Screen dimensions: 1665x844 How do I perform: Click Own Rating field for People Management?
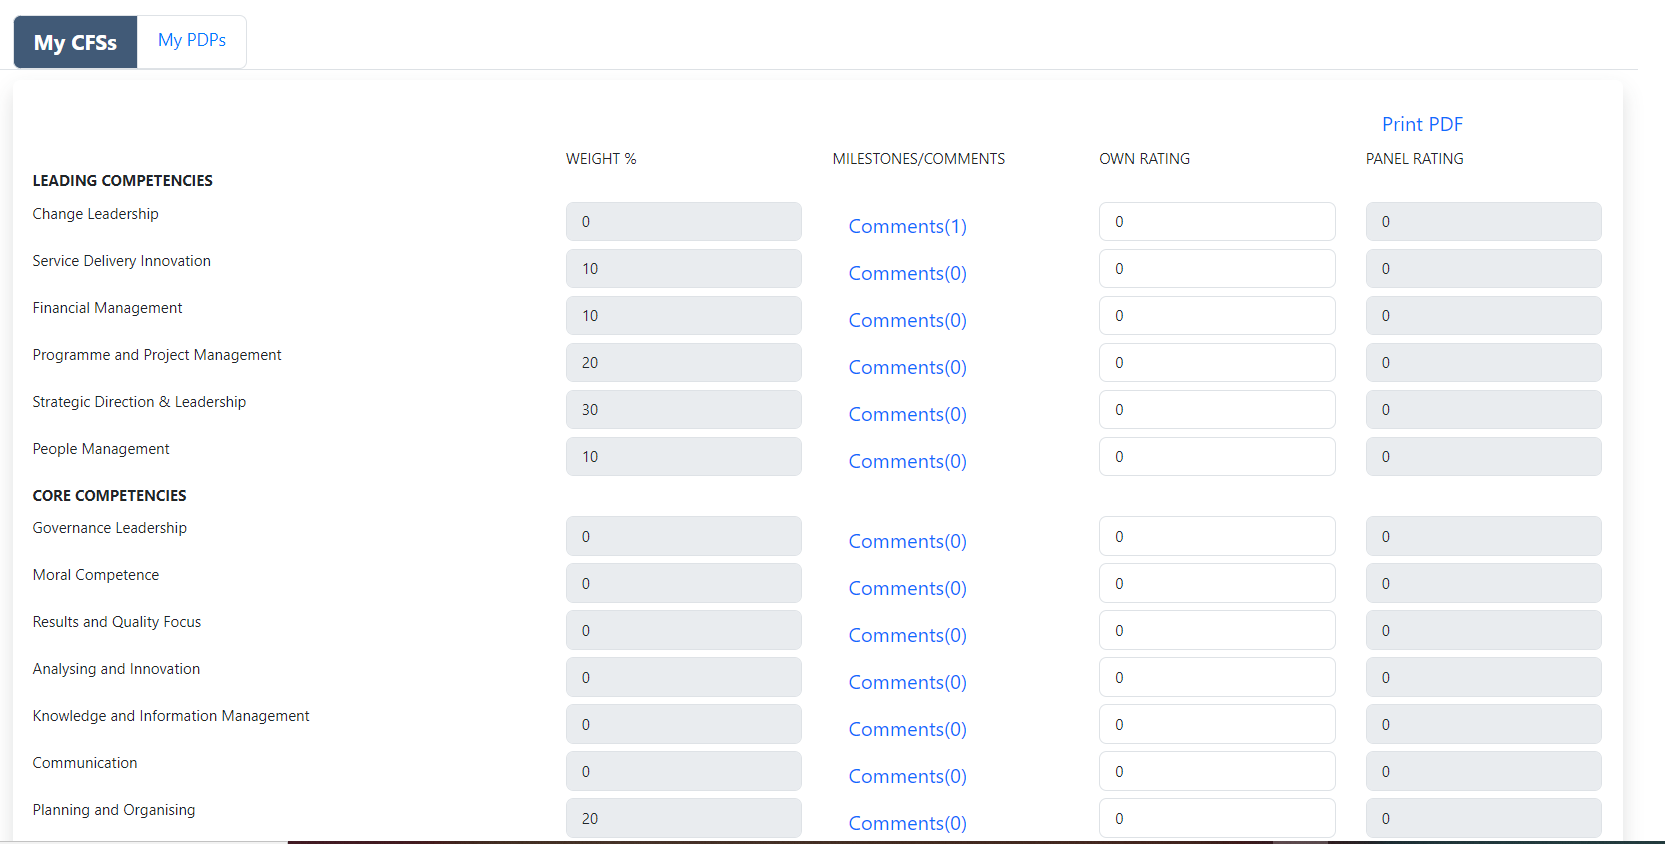(x=1216, y=457)
